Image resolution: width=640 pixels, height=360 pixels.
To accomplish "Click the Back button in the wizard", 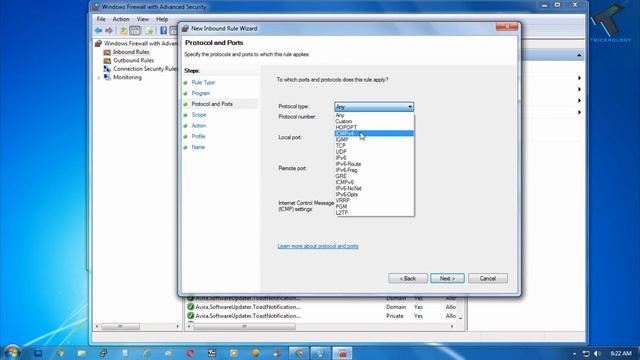I will (408, 278).
